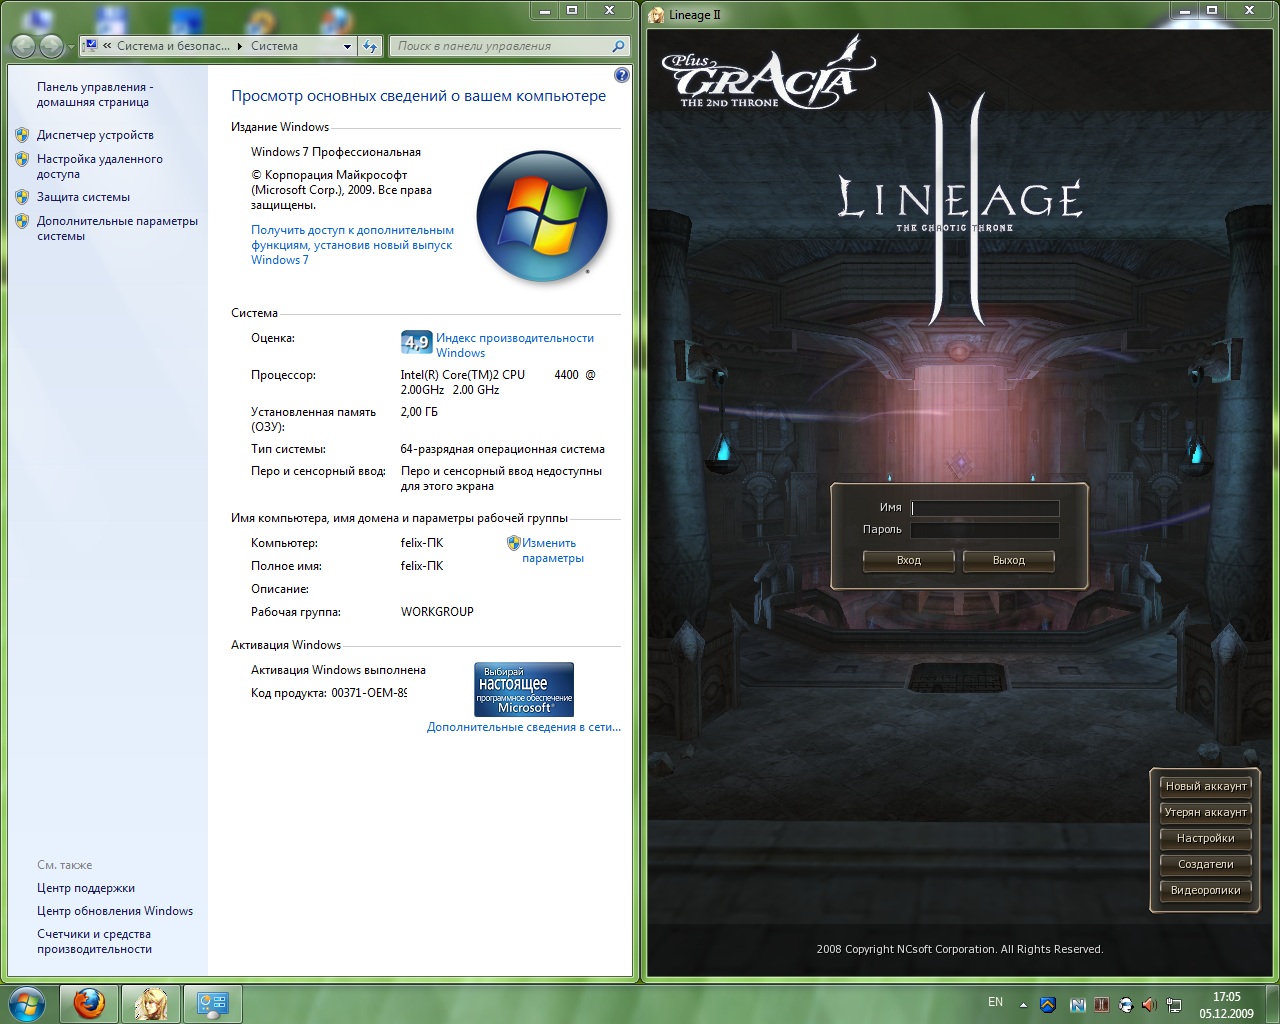Open Диспетчер устройств link
Screen dimensions: 1280x1024
95,135
